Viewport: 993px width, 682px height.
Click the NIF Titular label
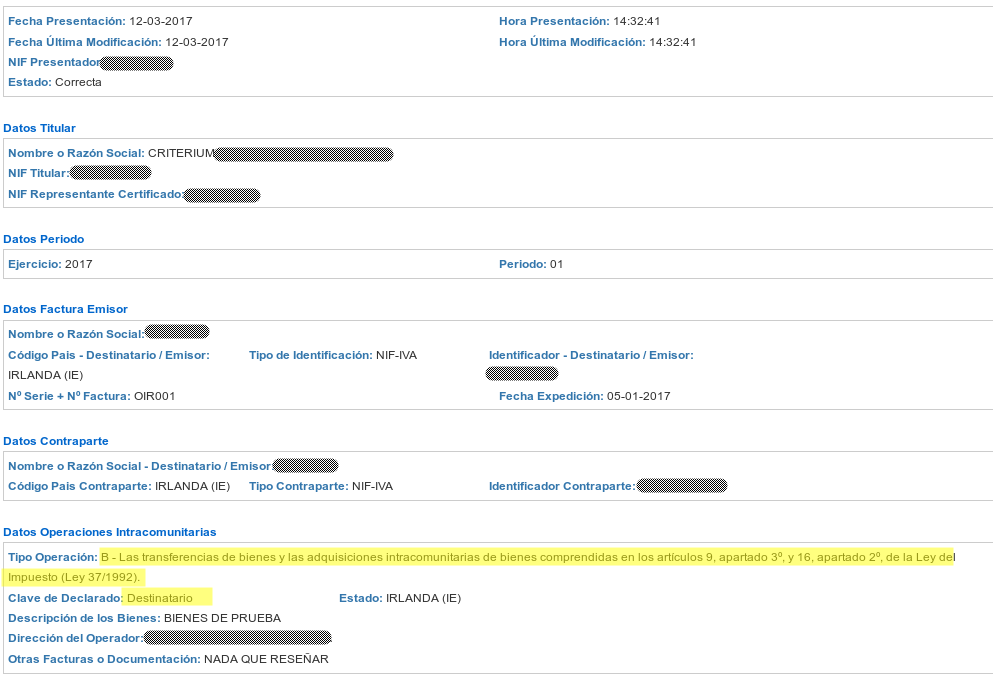click(x=39, y=173)
